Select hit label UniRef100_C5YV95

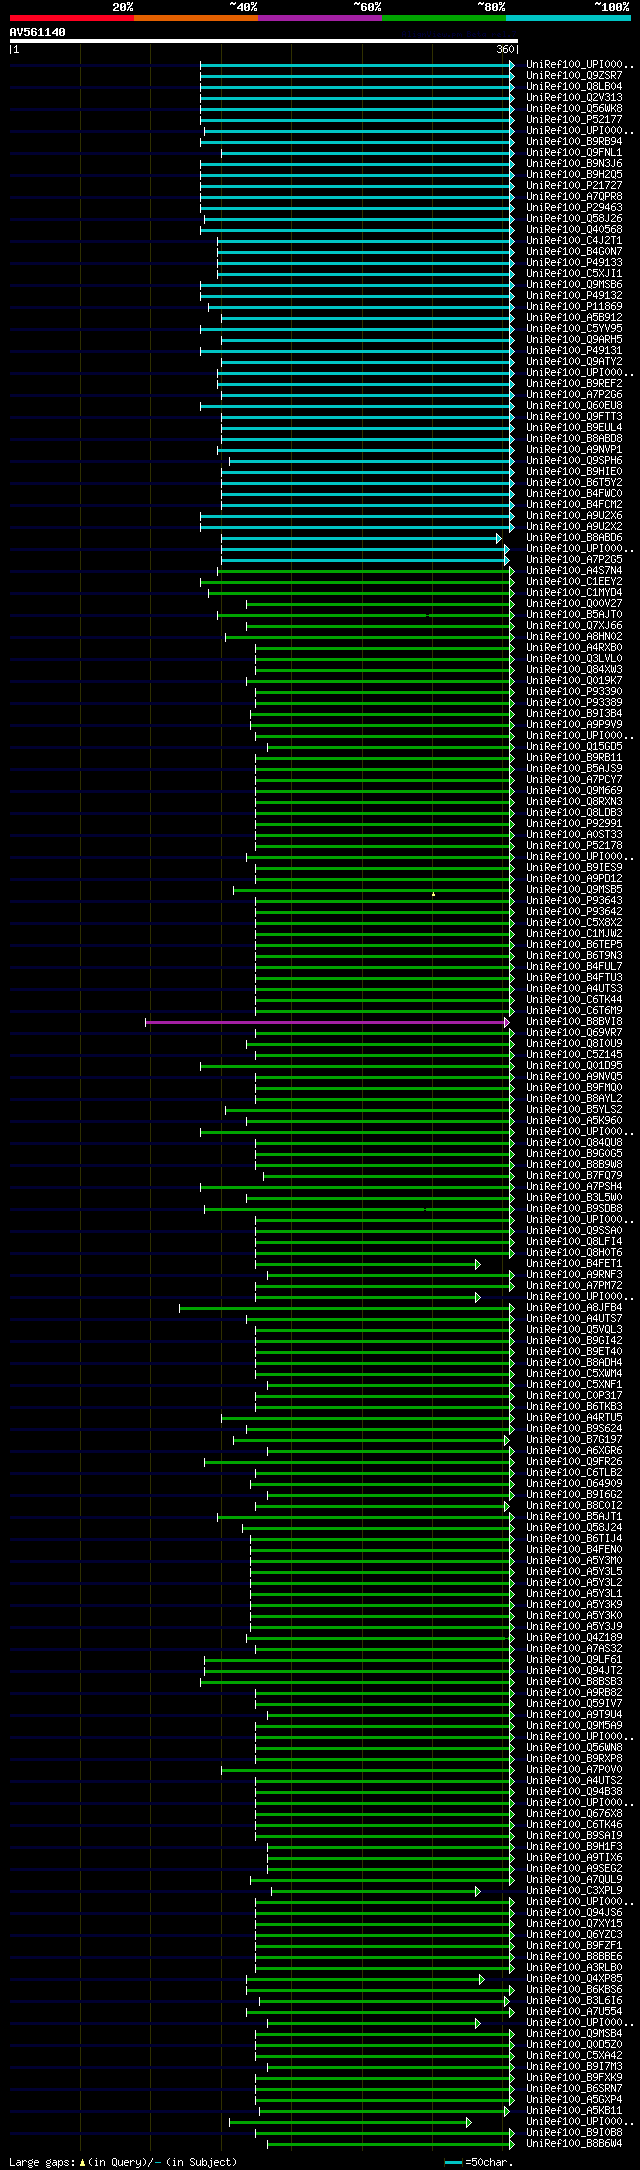pos(574,328)
